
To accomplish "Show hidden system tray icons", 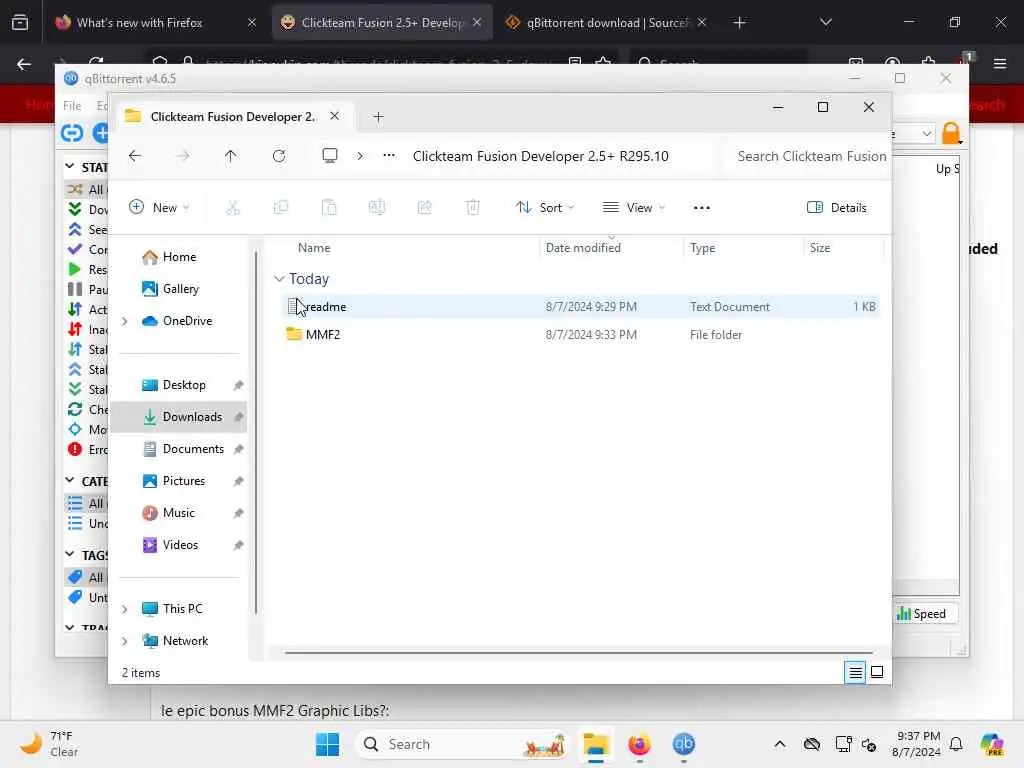I will (x=780, y=744).
